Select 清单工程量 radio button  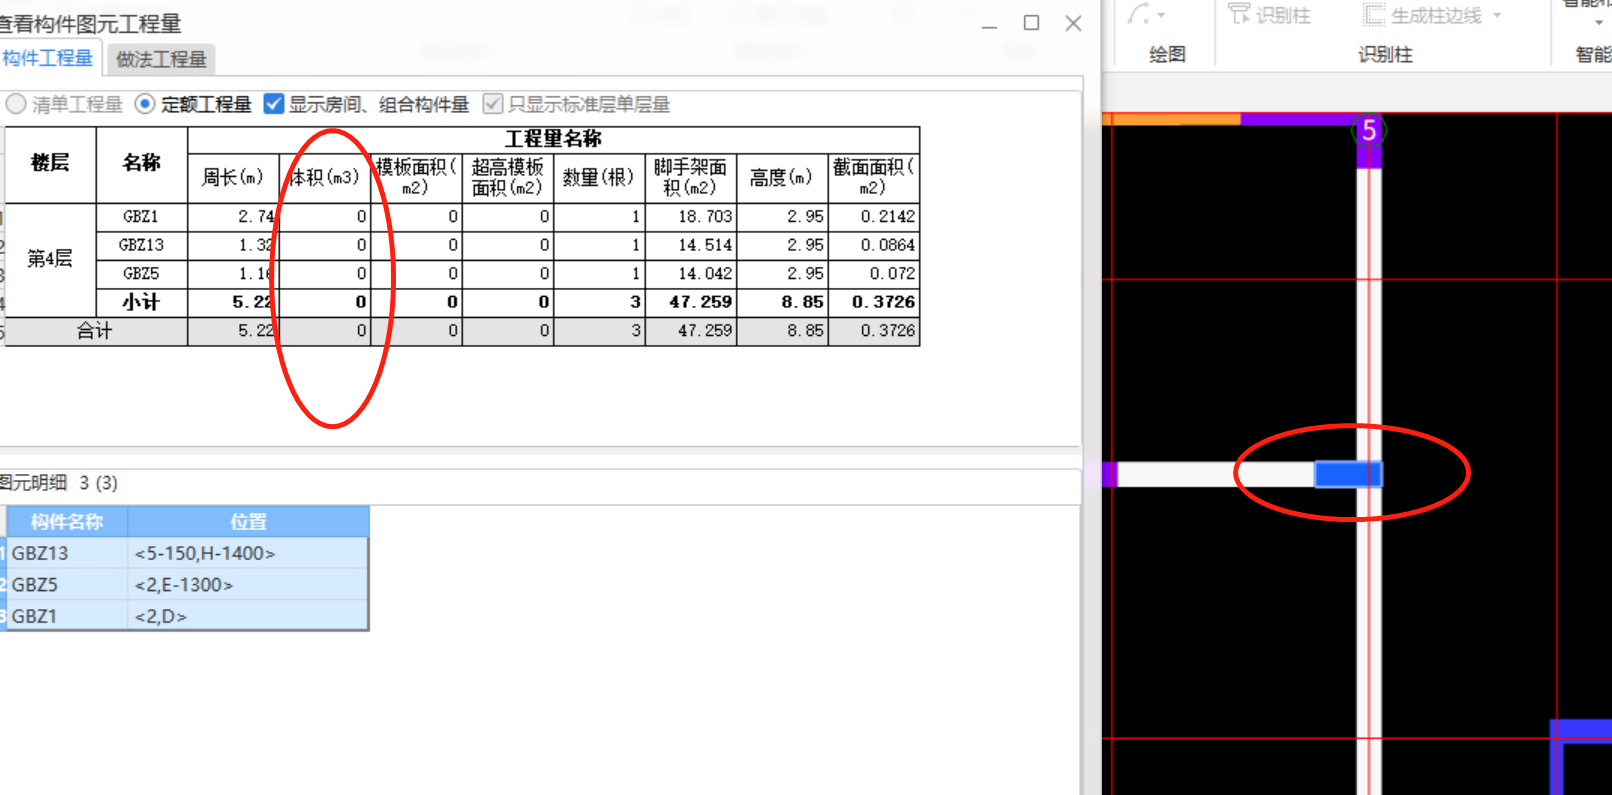pos(16,104)
